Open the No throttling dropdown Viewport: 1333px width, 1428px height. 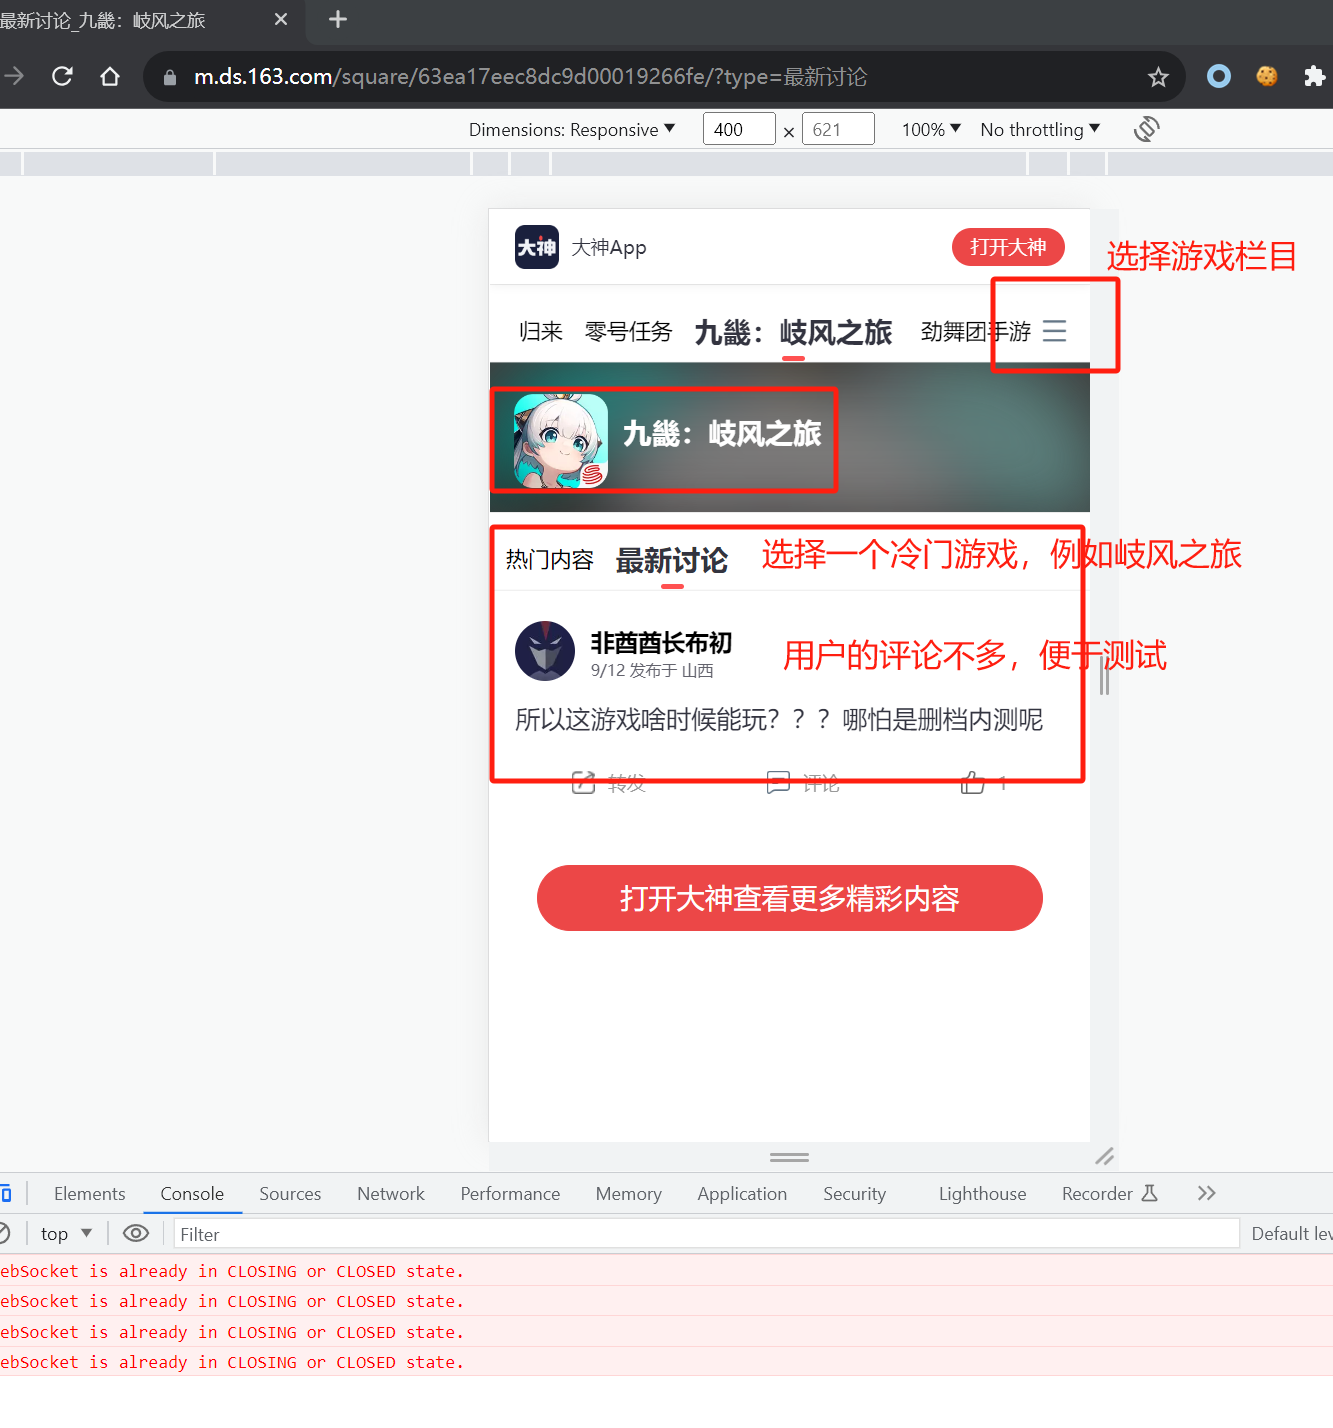point(1040,129)
